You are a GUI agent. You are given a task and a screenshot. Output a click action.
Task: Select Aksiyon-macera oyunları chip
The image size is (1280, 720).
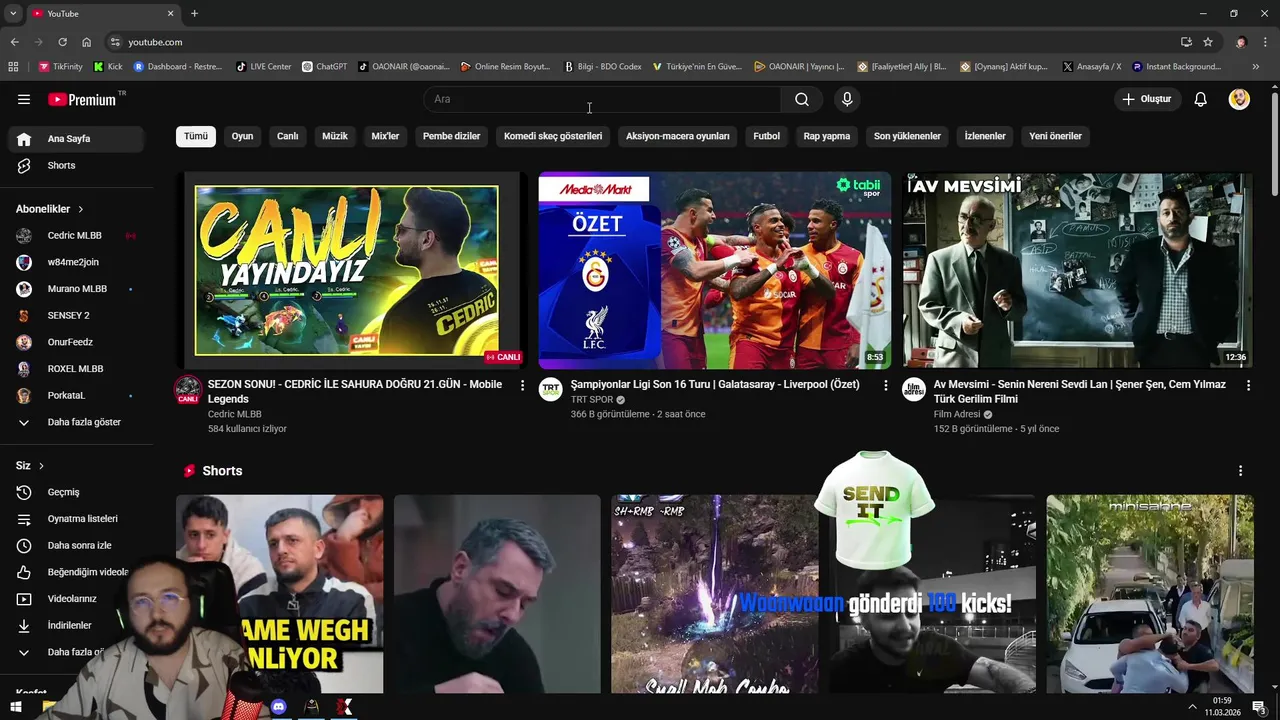678,136
